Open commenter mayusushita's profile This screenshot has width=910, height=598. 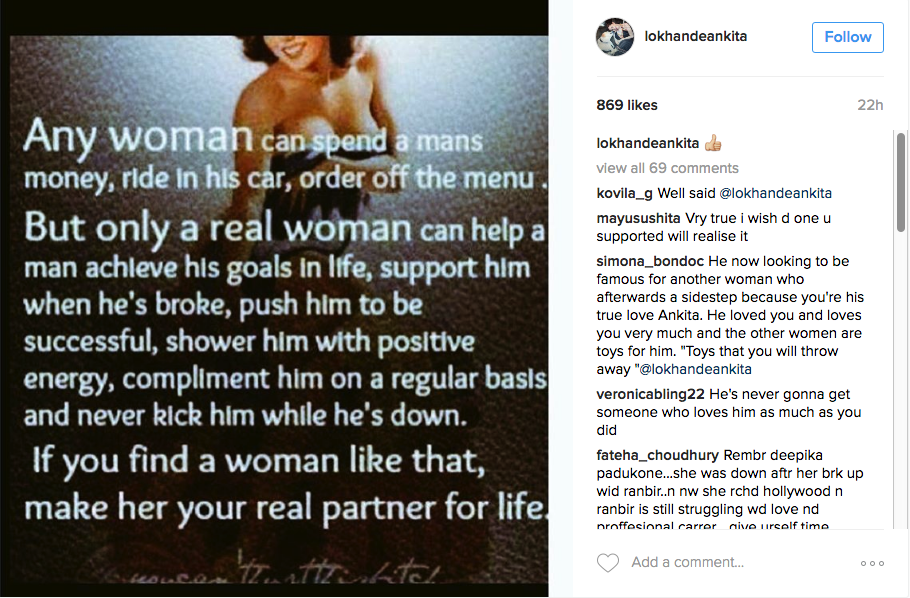[638, 218]
